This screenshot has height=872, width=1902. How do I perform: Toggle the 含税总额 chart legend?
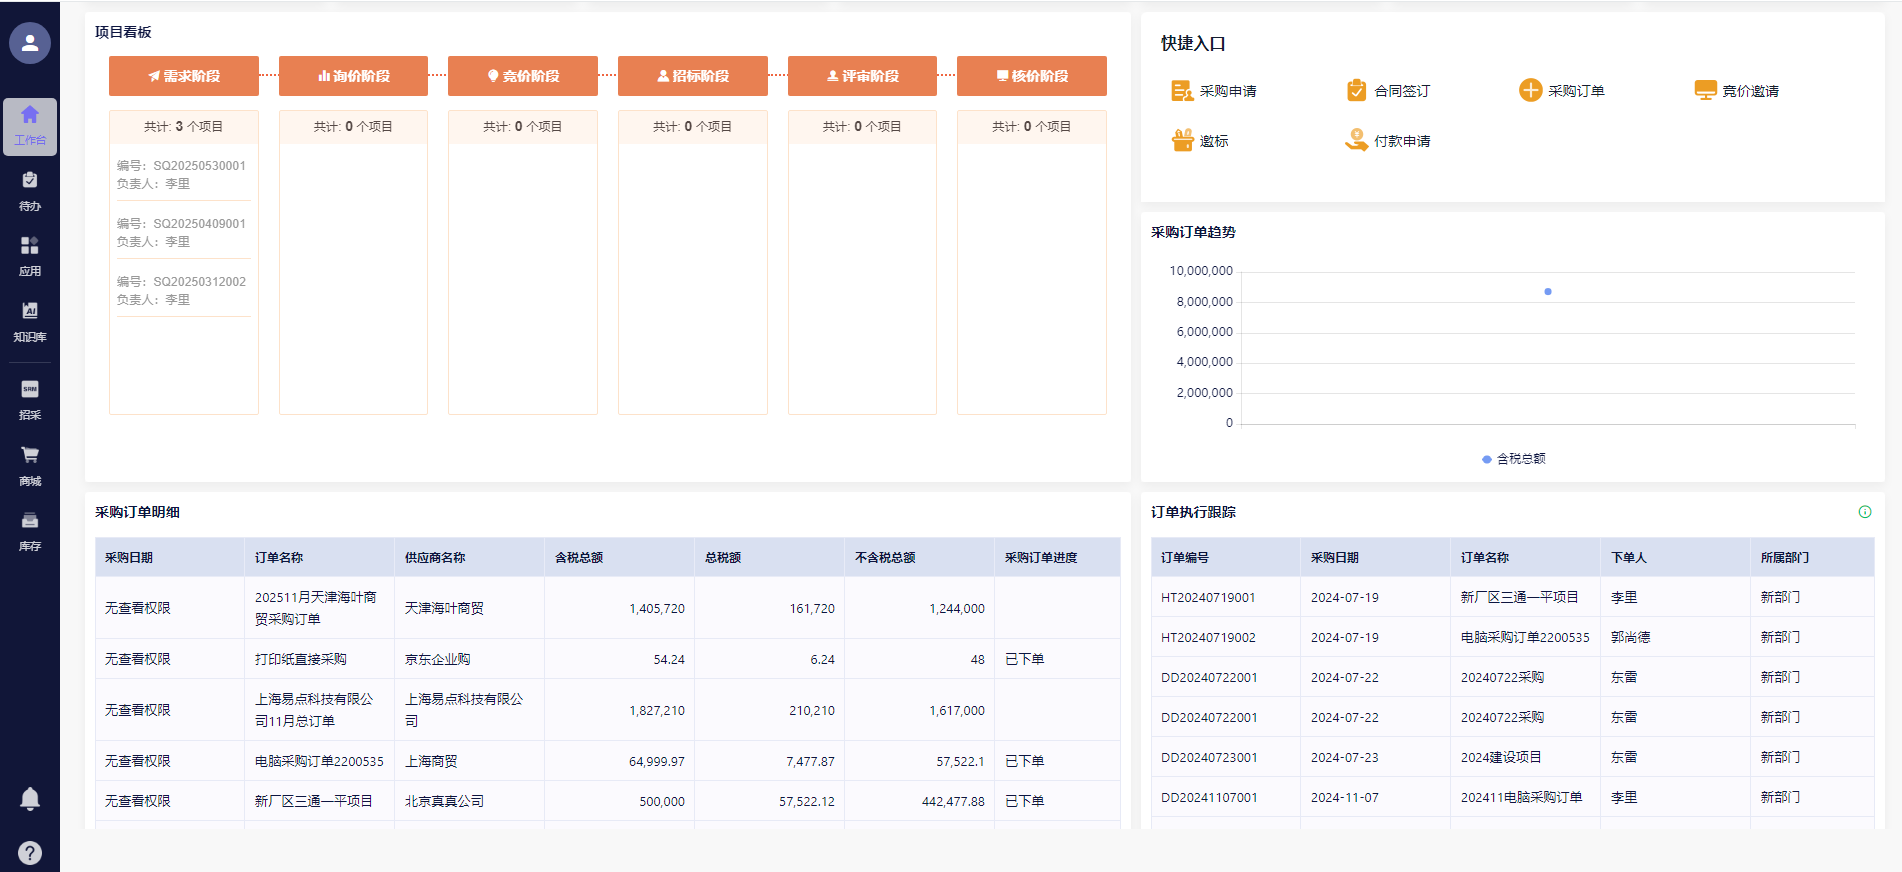[1513, 459]
